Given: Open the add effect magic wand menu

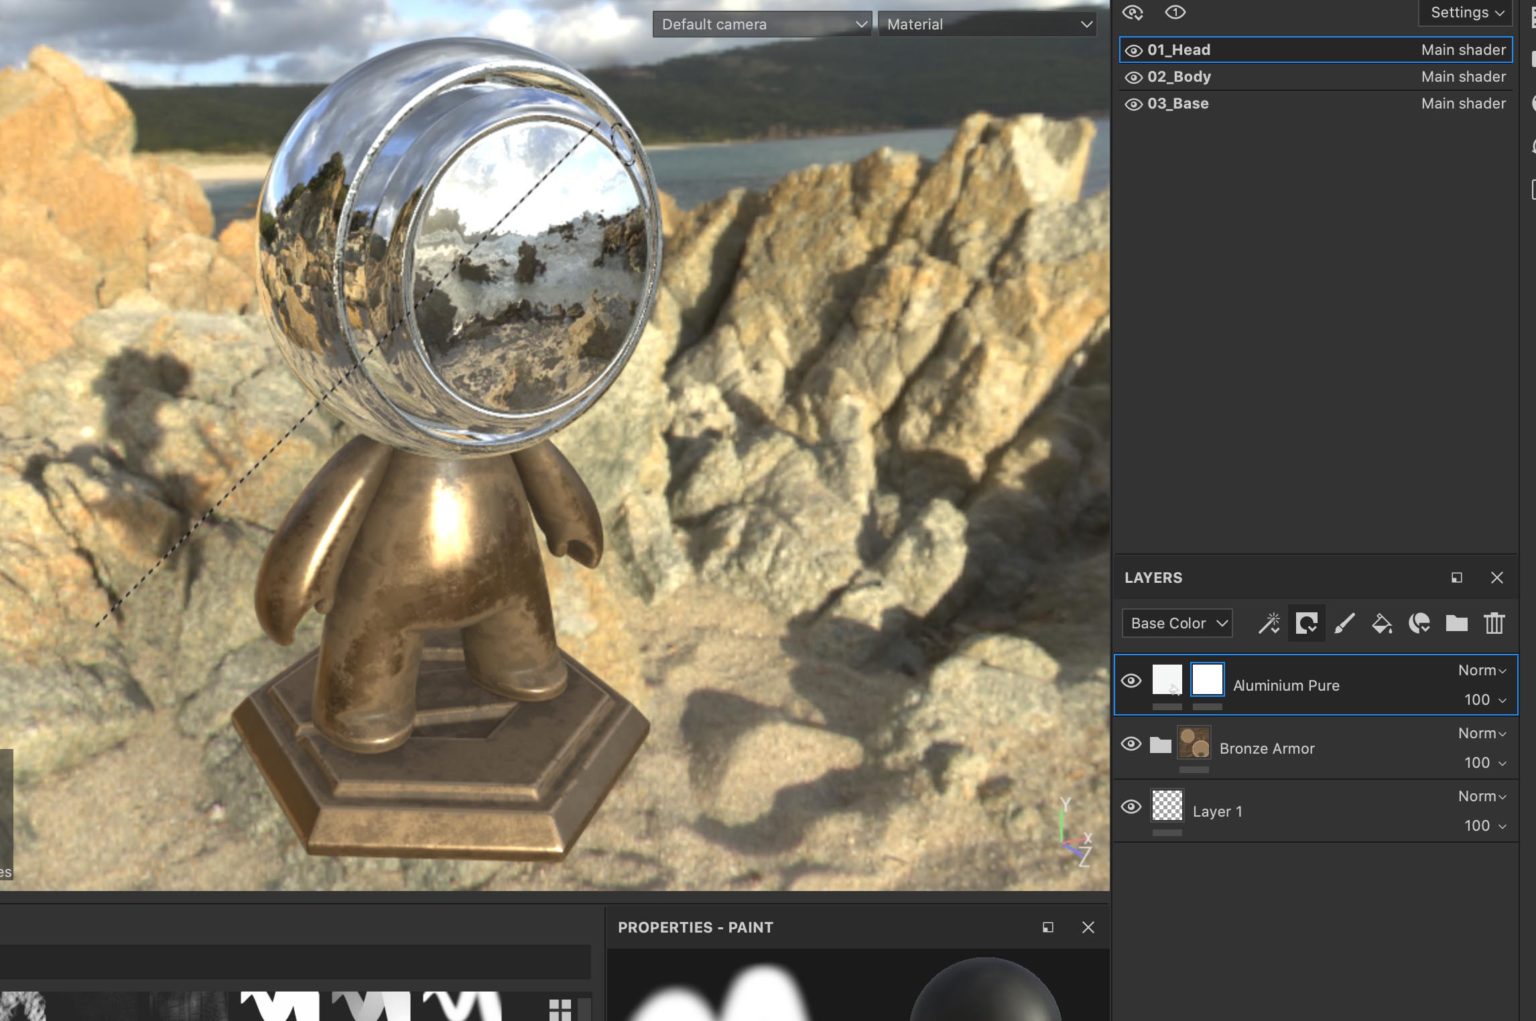Looking at the screenshot, I should [1269, 624].
